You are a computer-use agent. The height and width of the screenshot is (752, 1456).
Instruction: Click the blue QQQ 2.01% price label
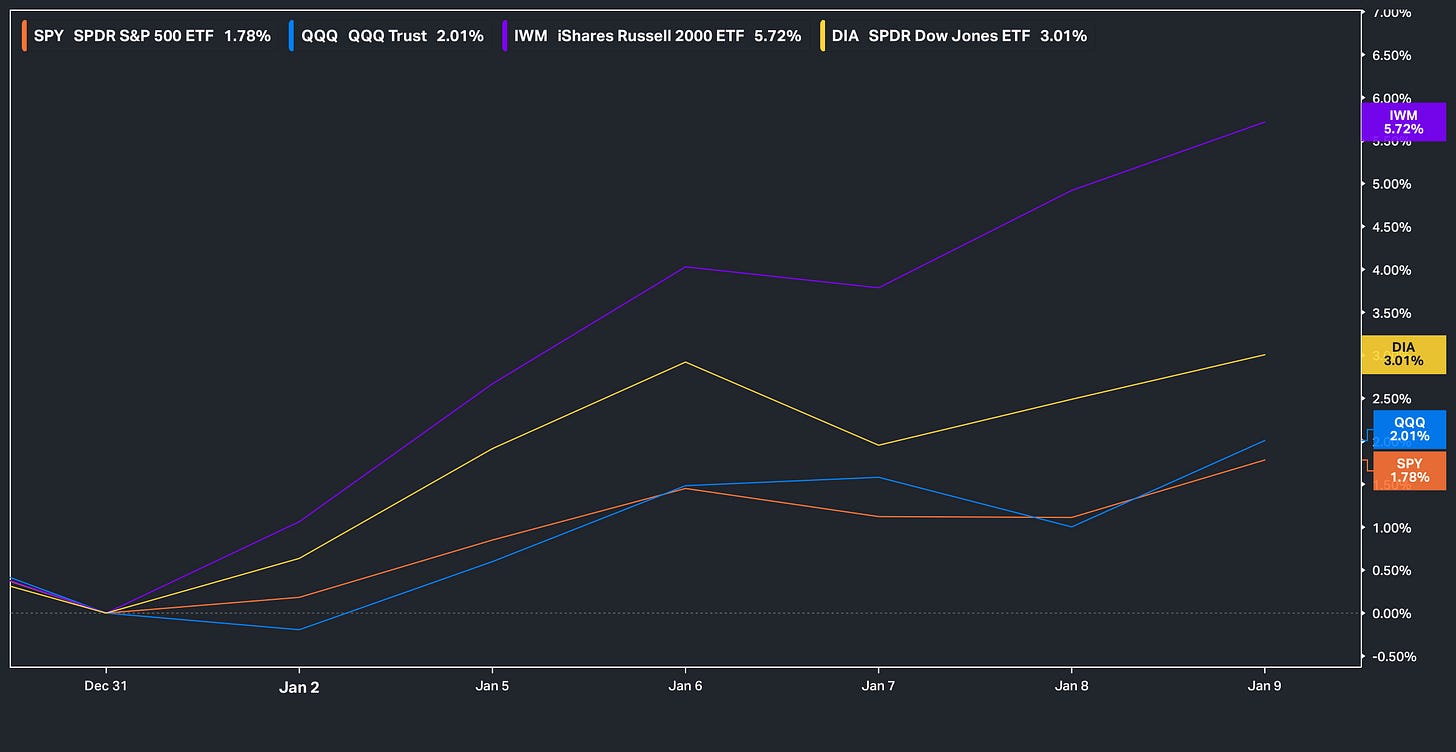(1409, 429)
